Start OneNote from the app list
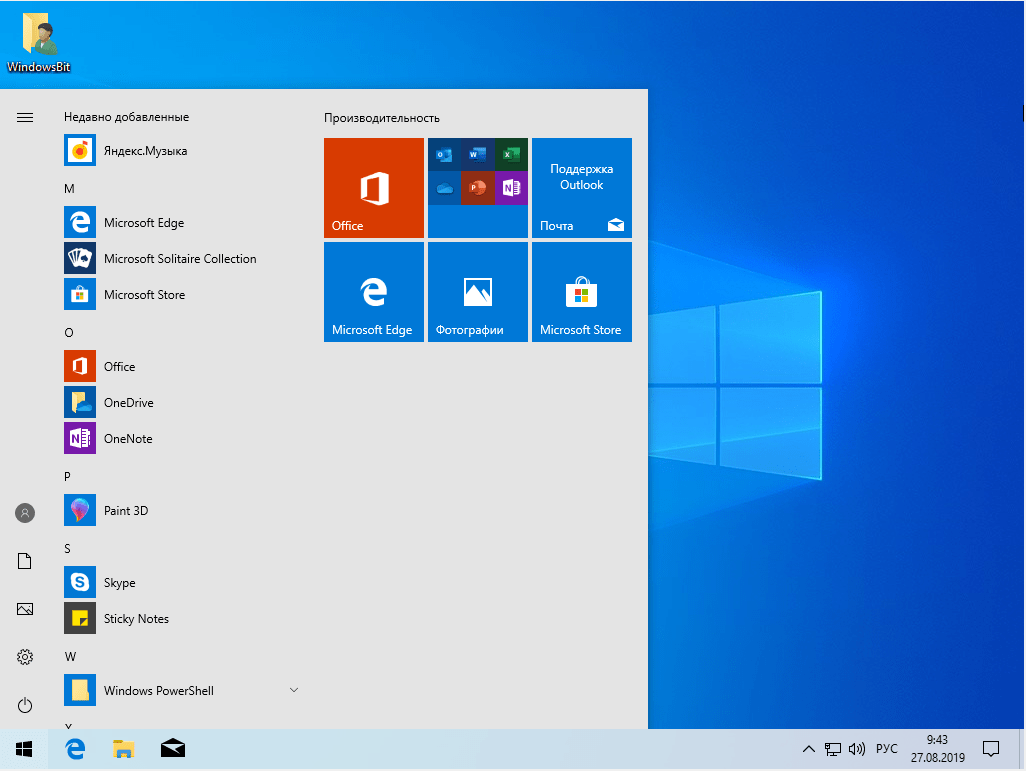This screenshot has width=1026, height=771. tap(130, 438)
